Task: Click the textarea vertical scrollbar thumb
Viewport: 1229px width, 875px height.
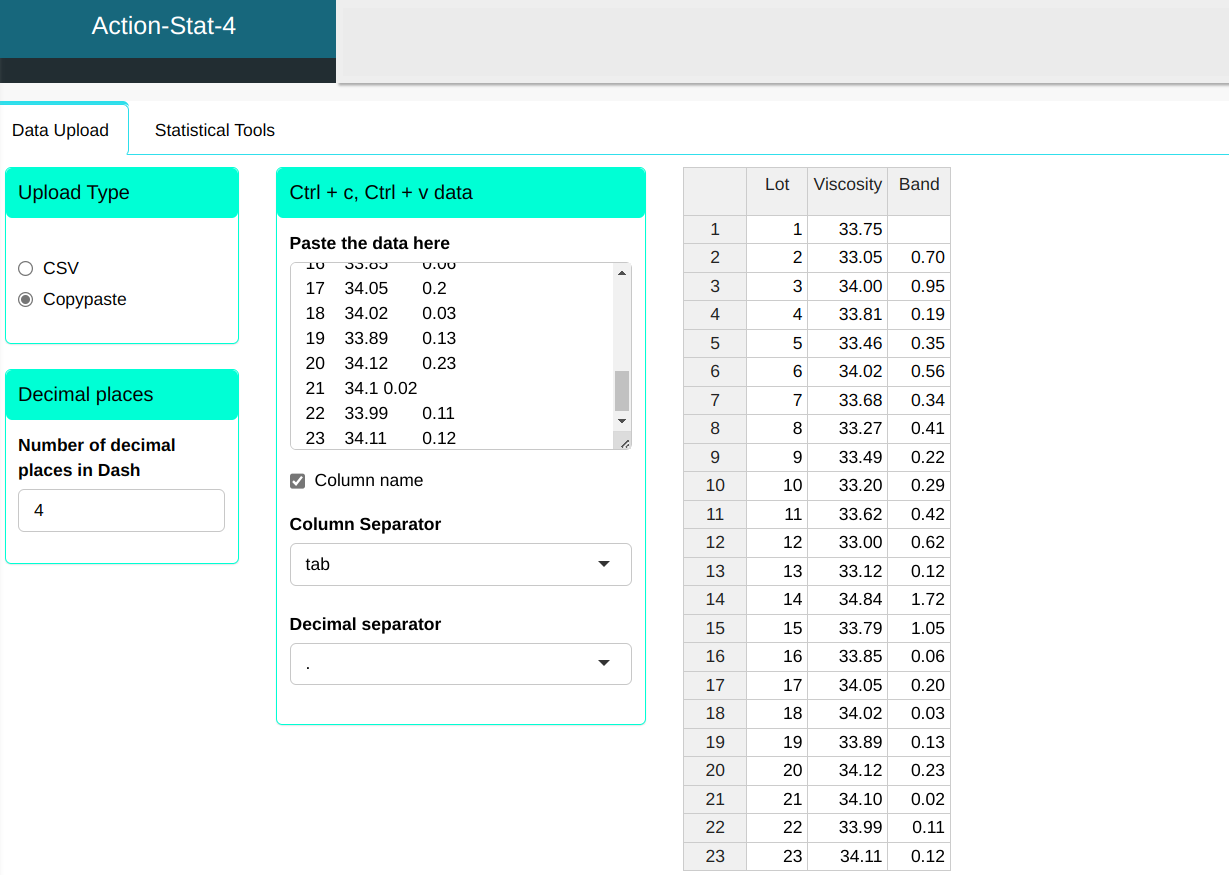Action: coord(622,390)
